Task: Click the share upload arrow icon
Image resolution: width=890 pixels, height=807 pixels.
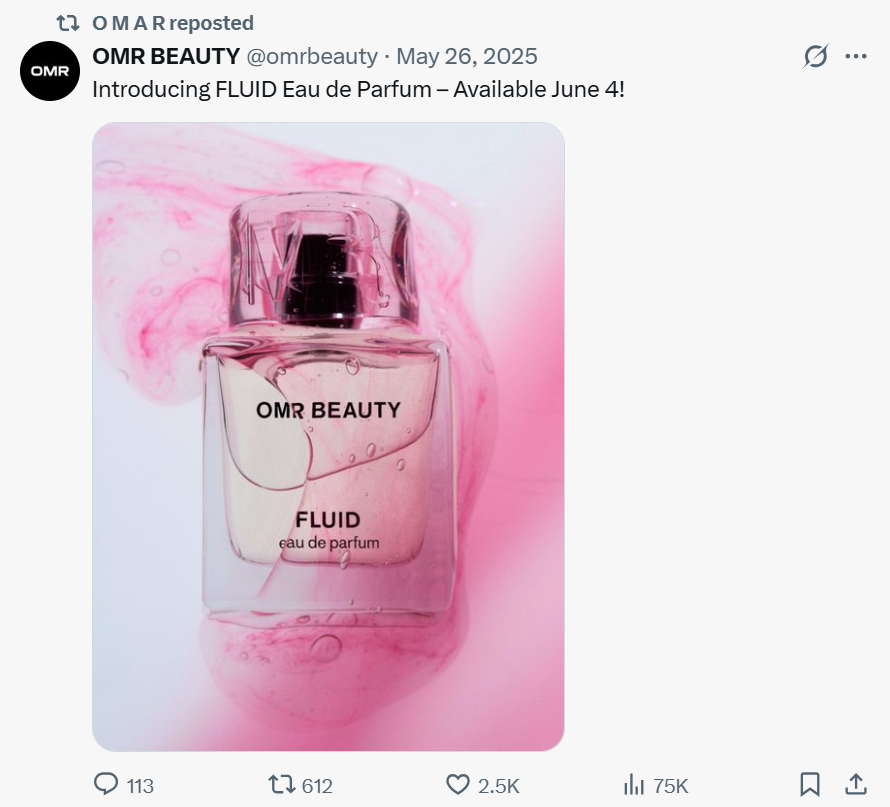Action: coord(856,784)
